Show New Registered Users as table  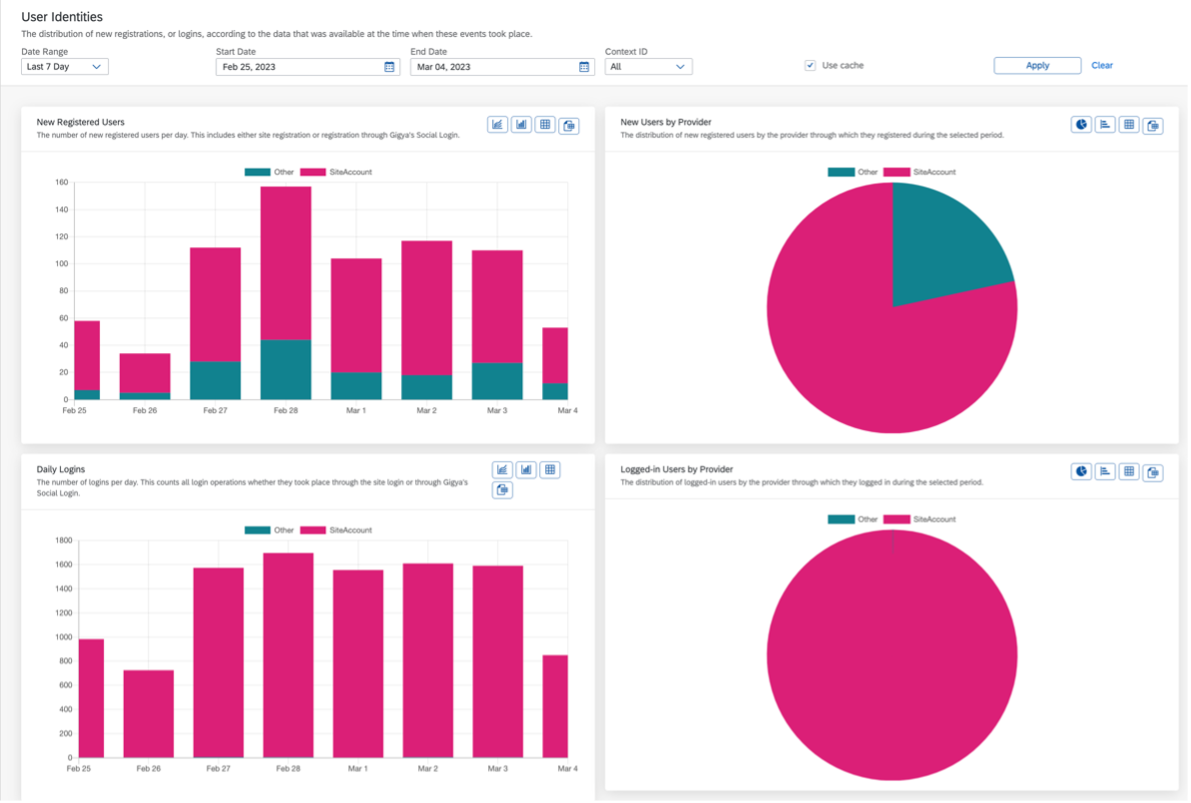[x=545, y=125]
